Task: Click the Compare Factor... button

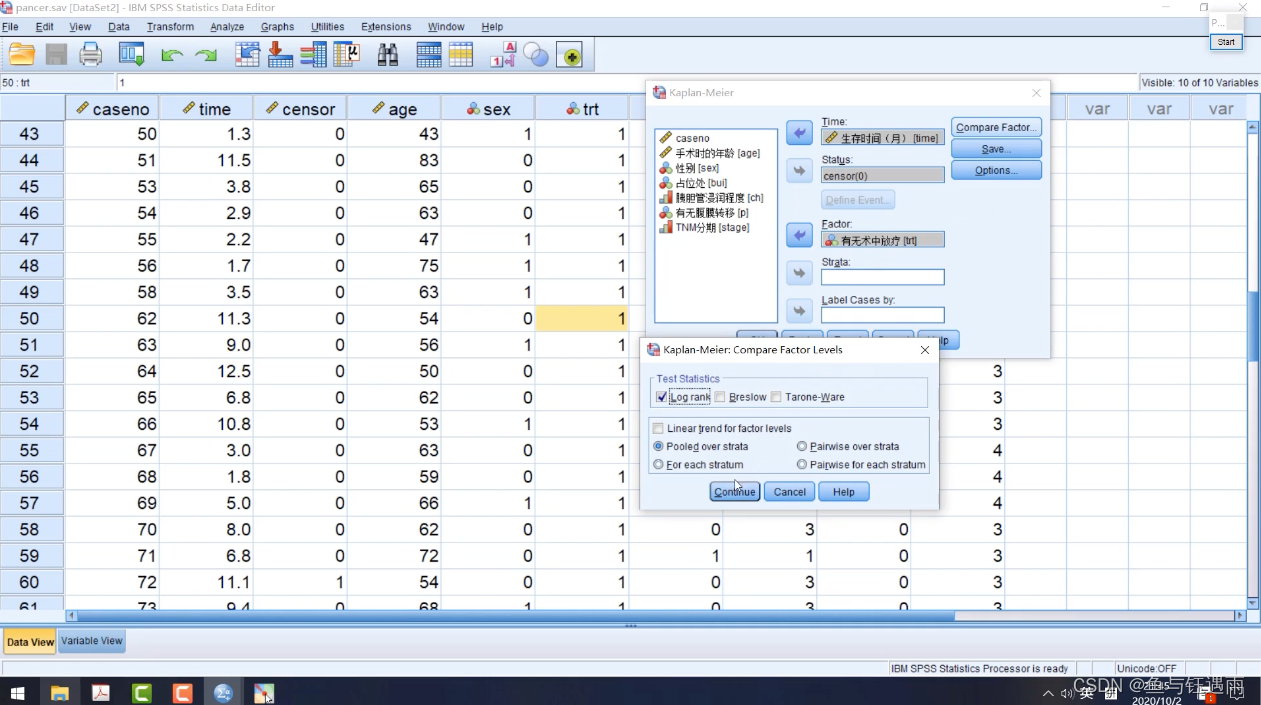Action: (x=996, y=127)
